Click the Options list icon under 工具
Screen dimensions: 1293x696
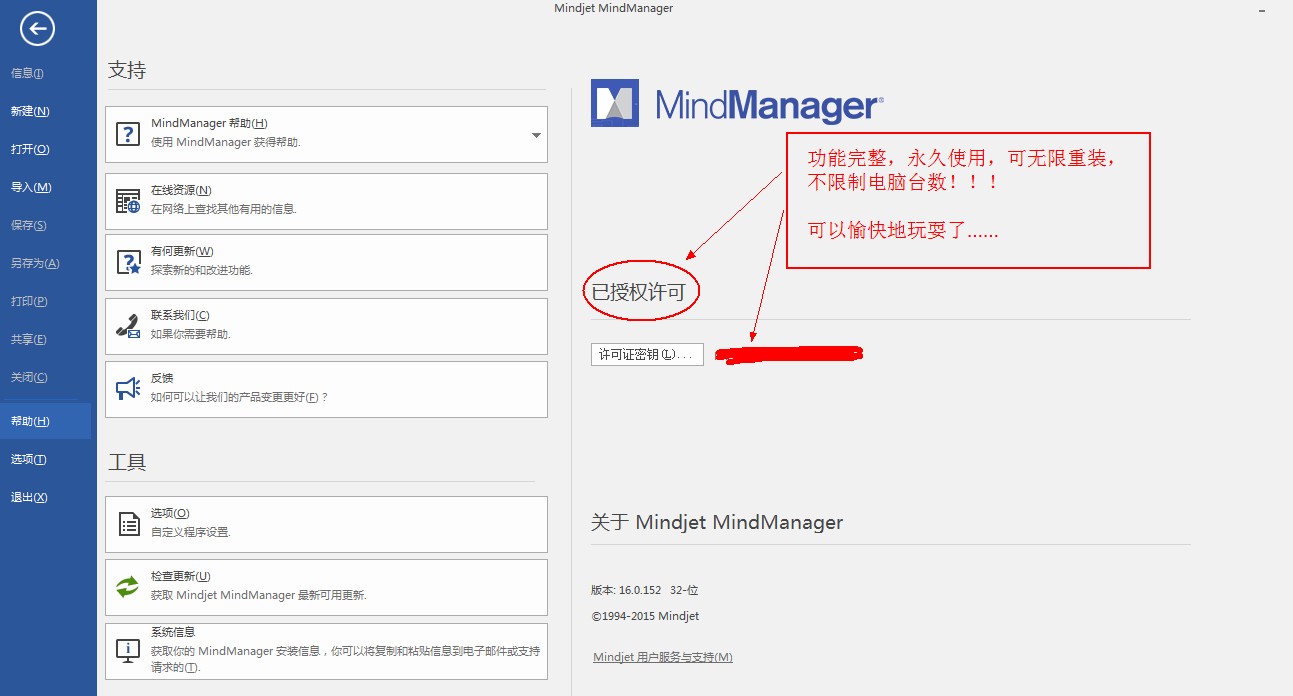tap(128, 524)
